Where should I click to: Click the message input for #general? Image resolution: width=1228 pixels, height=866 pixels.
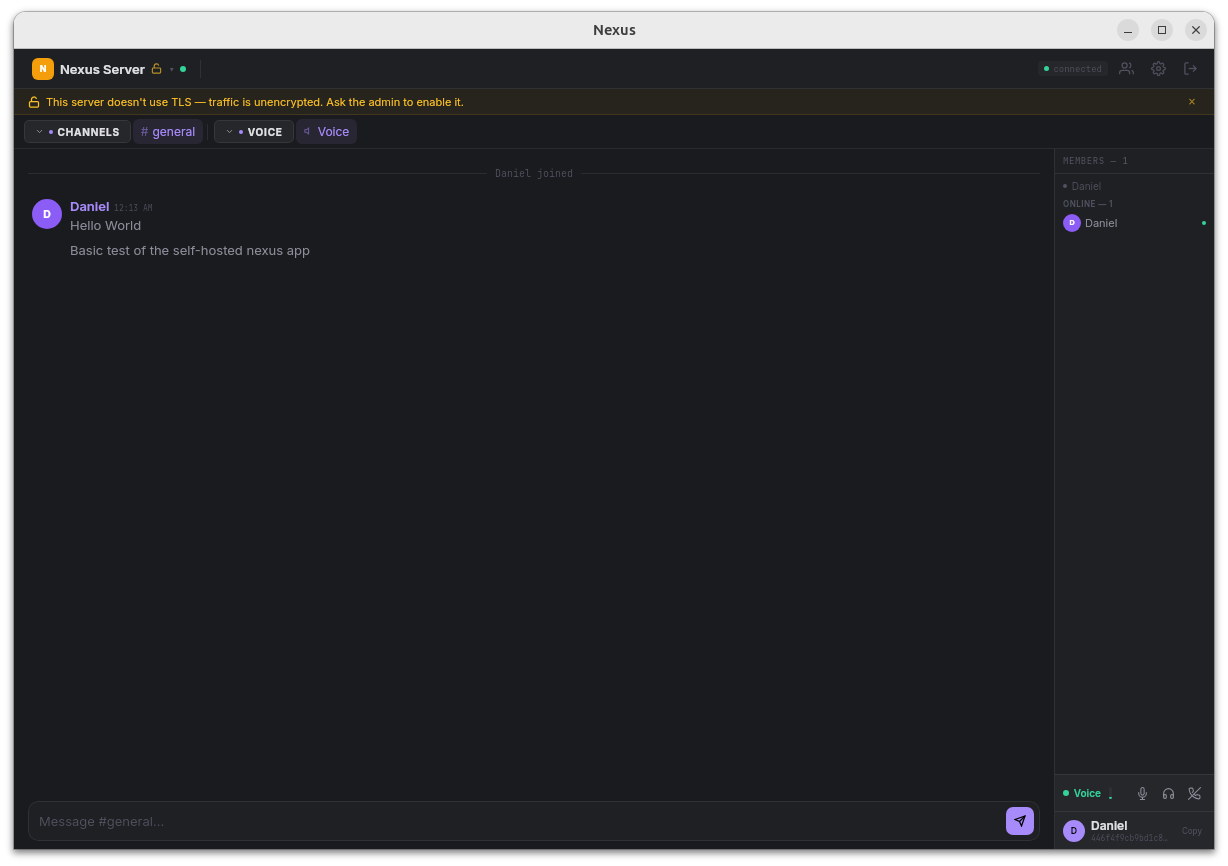(500, 821)
